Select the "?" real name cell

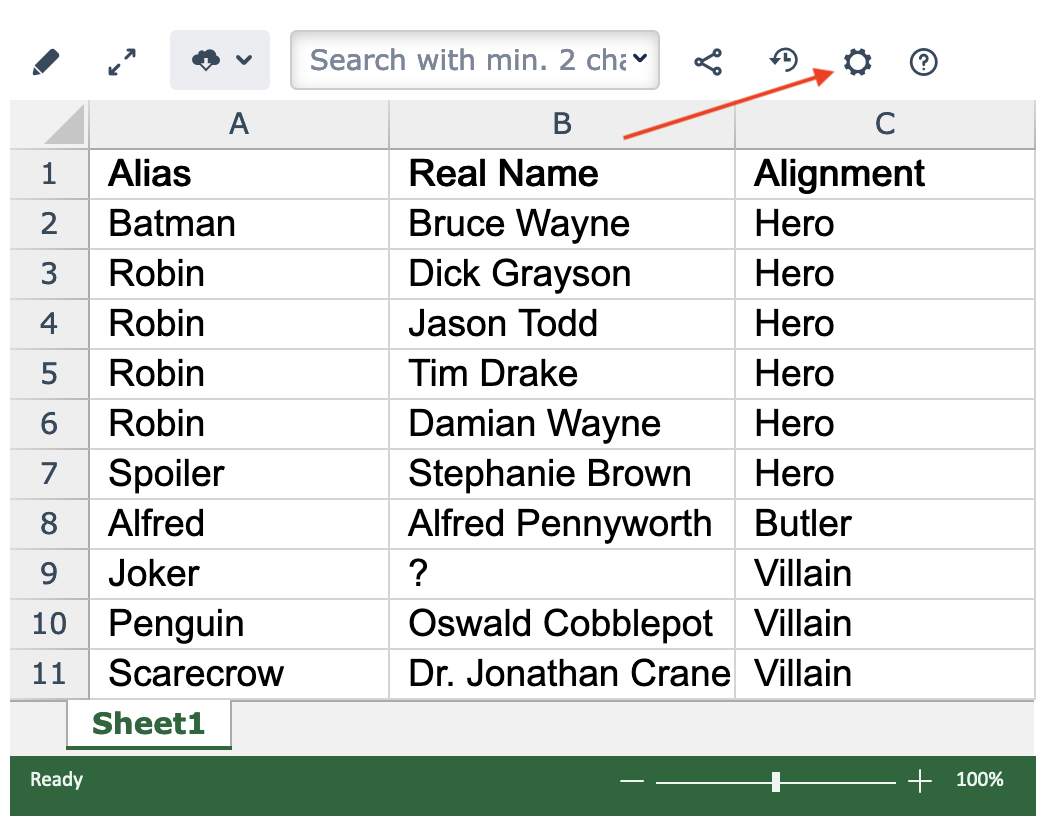coord(562,574)
